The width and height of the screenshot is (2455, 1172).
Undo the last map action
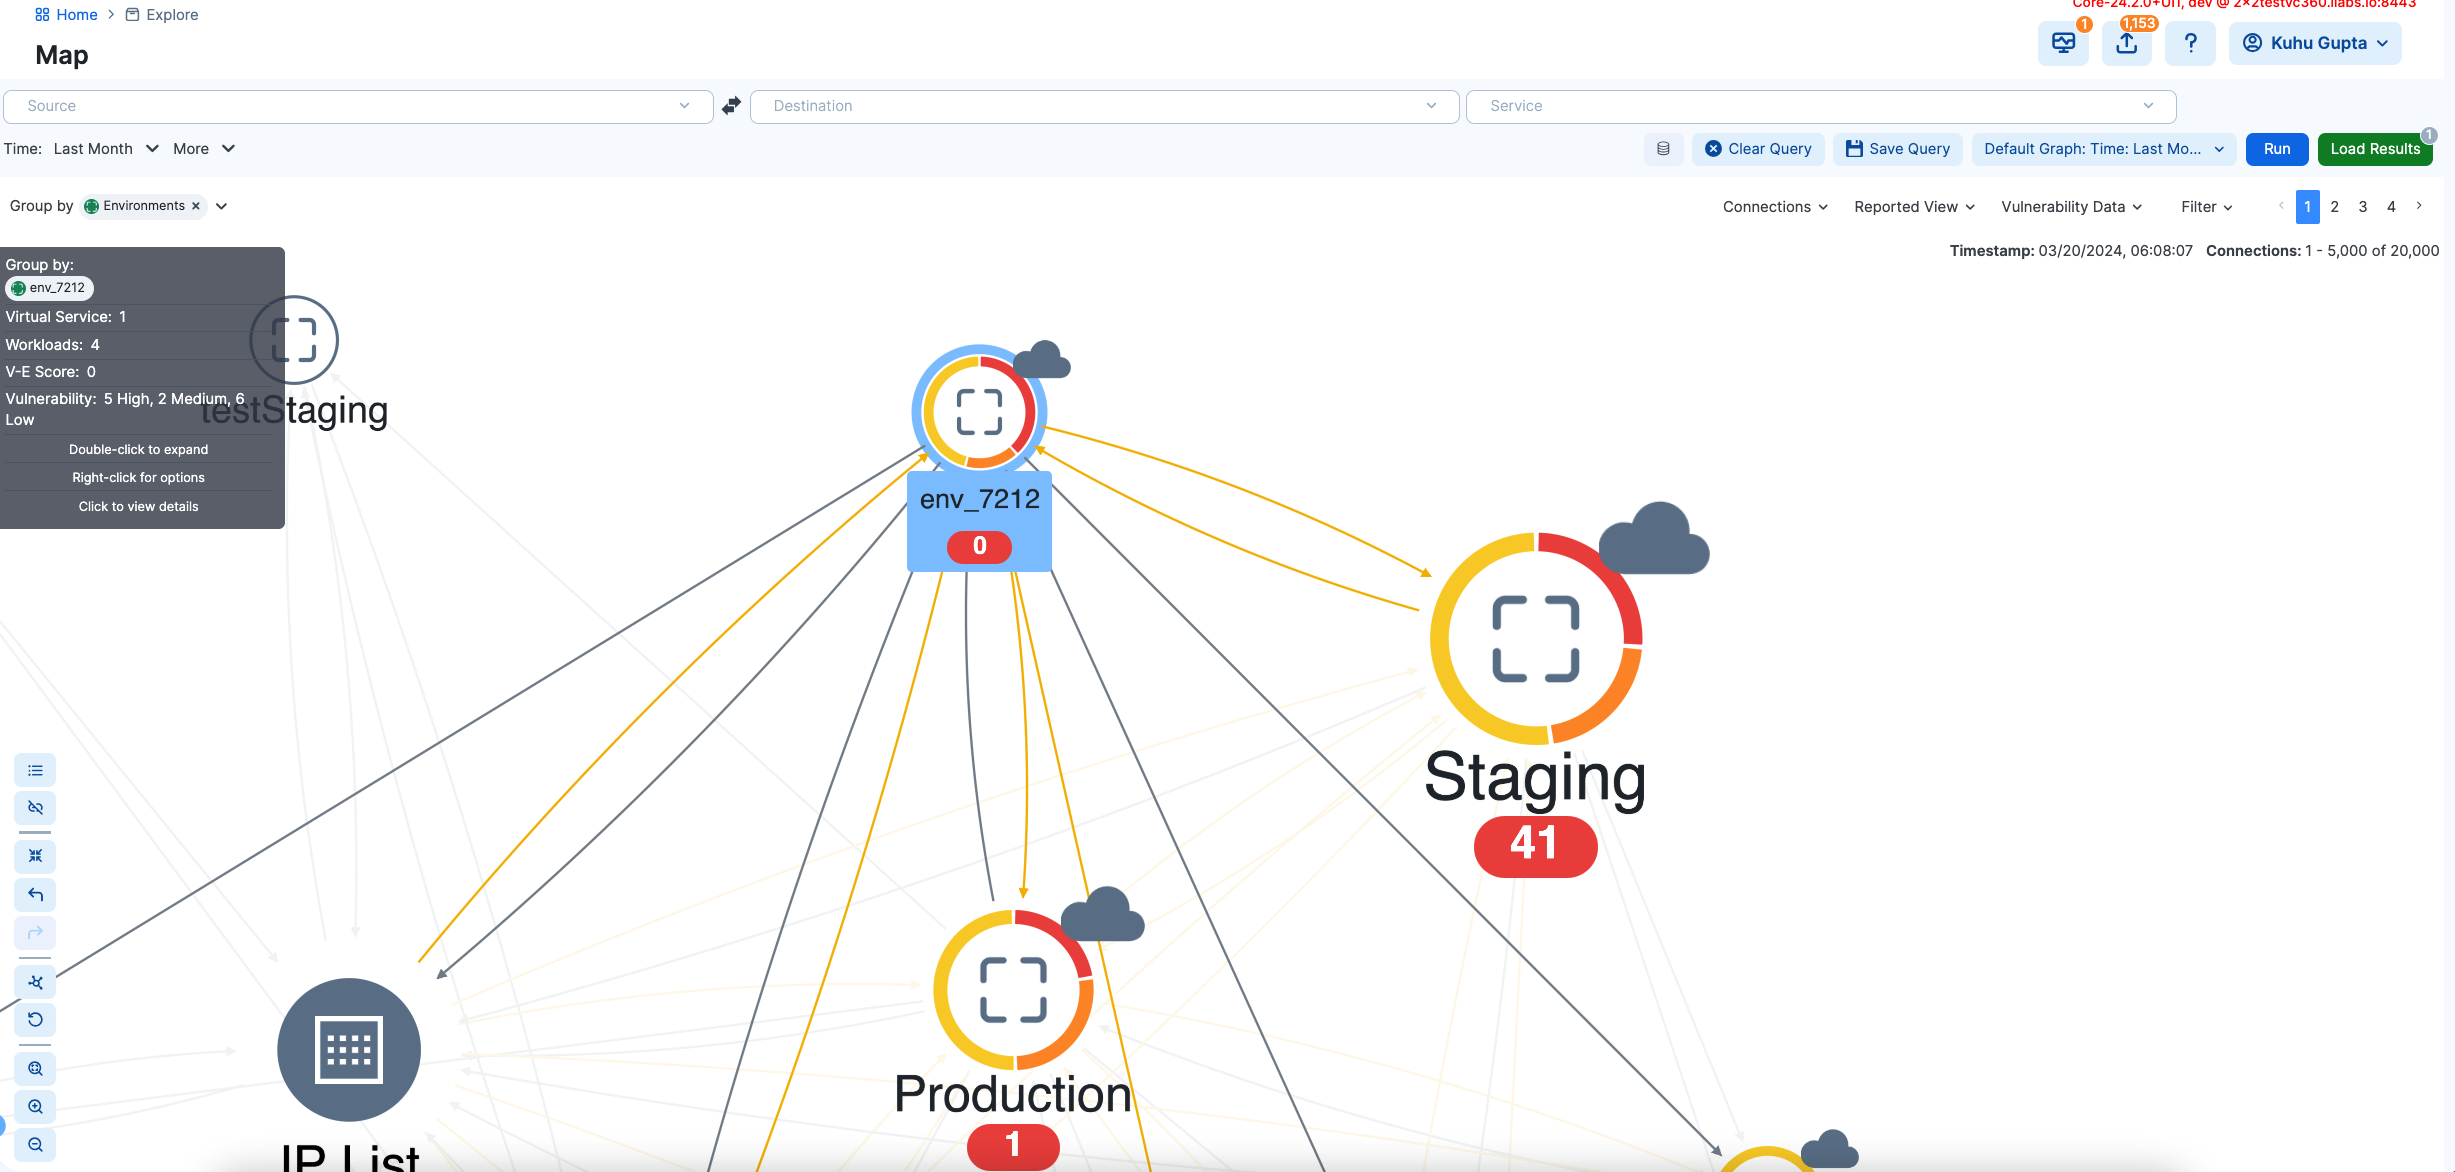(35, 894)
